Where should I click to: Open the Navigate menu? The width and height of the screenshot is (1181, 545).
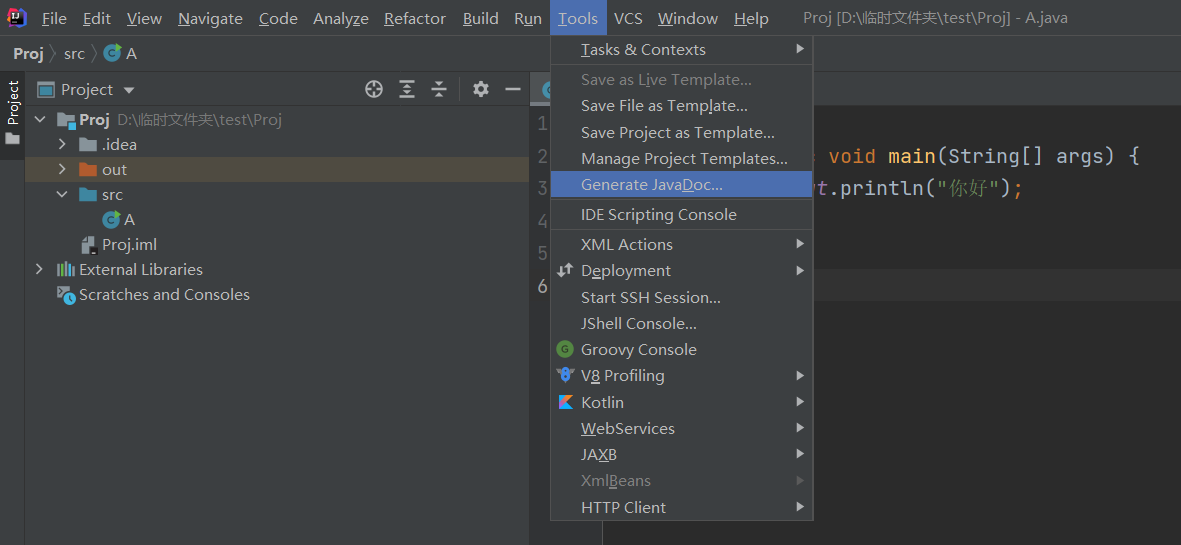210,18
